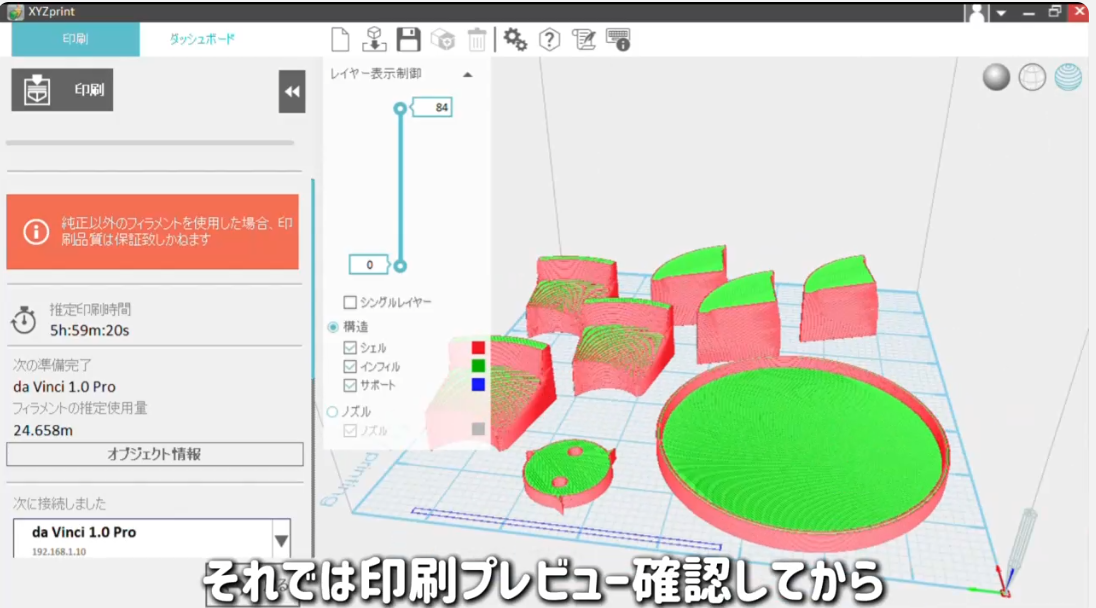This screenshot has width=1096, height=608.
Task: Open help via question mark icon
Action: click(549, 40)
